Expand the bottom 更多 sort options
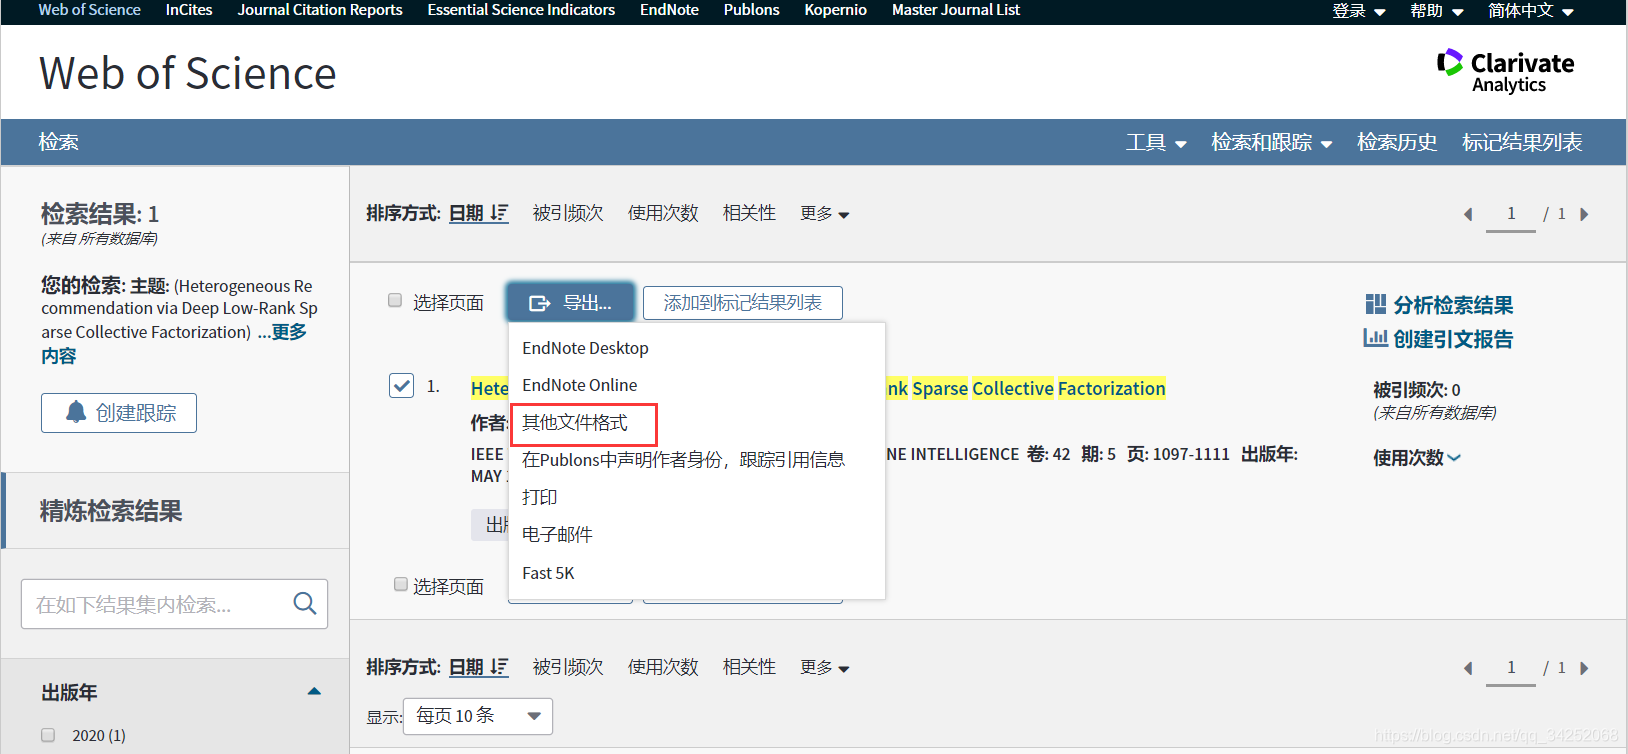This screenshot has width=1628, height=754. [x=825, y=668]
